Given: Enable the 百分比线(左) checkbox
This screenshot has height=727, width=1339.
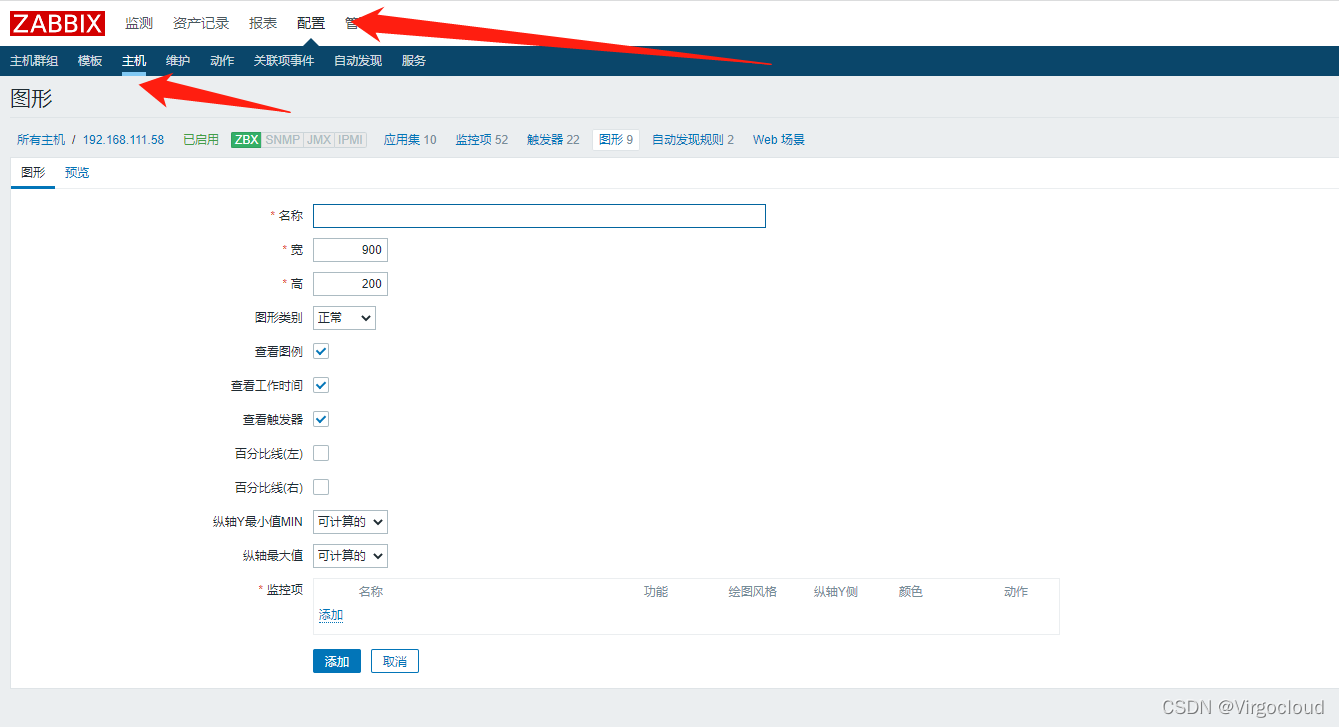Looking at the screenshot, I should click(x=321, y=453).
